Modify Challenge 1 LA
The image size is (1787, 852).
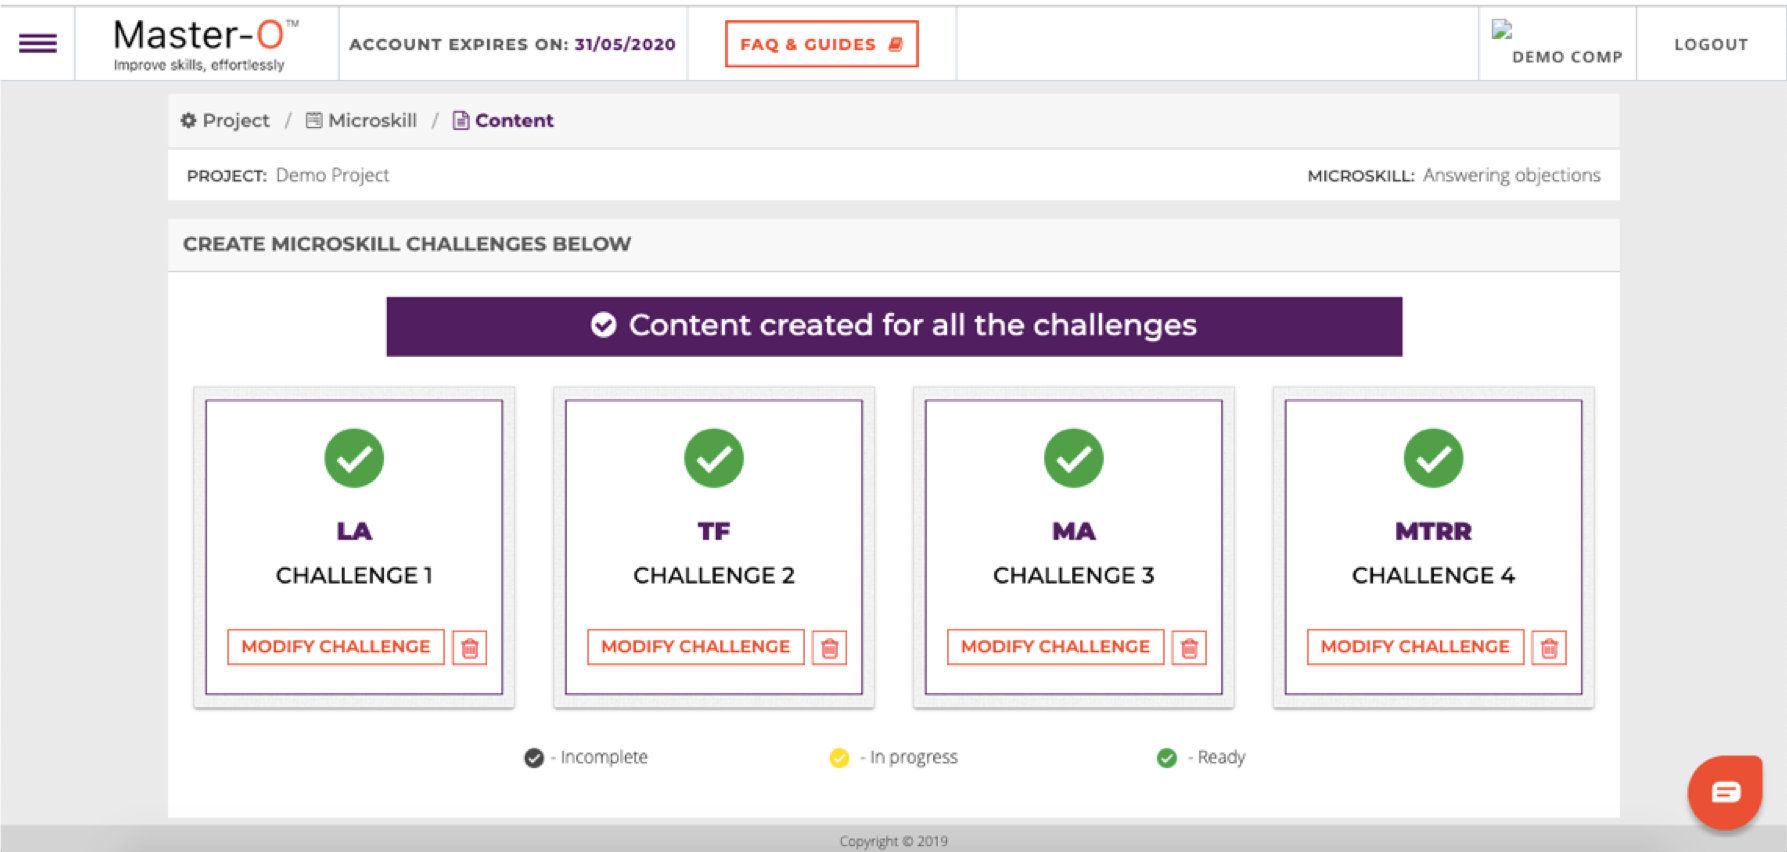pos(336,647)
